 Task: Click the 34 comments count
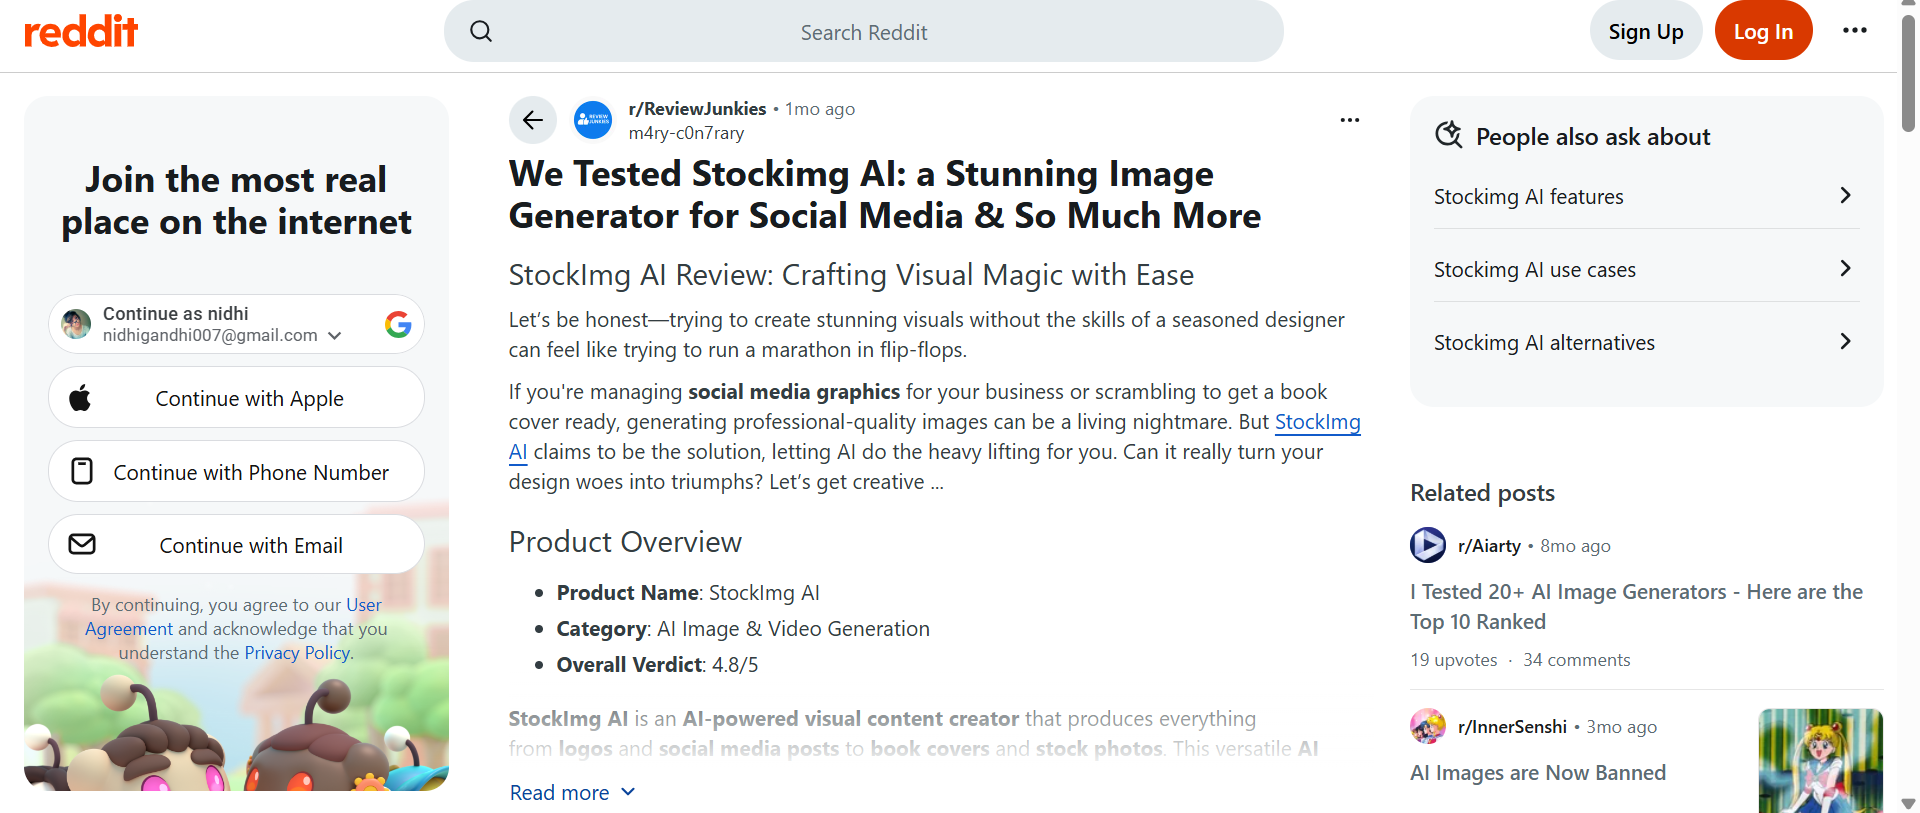1576,660
